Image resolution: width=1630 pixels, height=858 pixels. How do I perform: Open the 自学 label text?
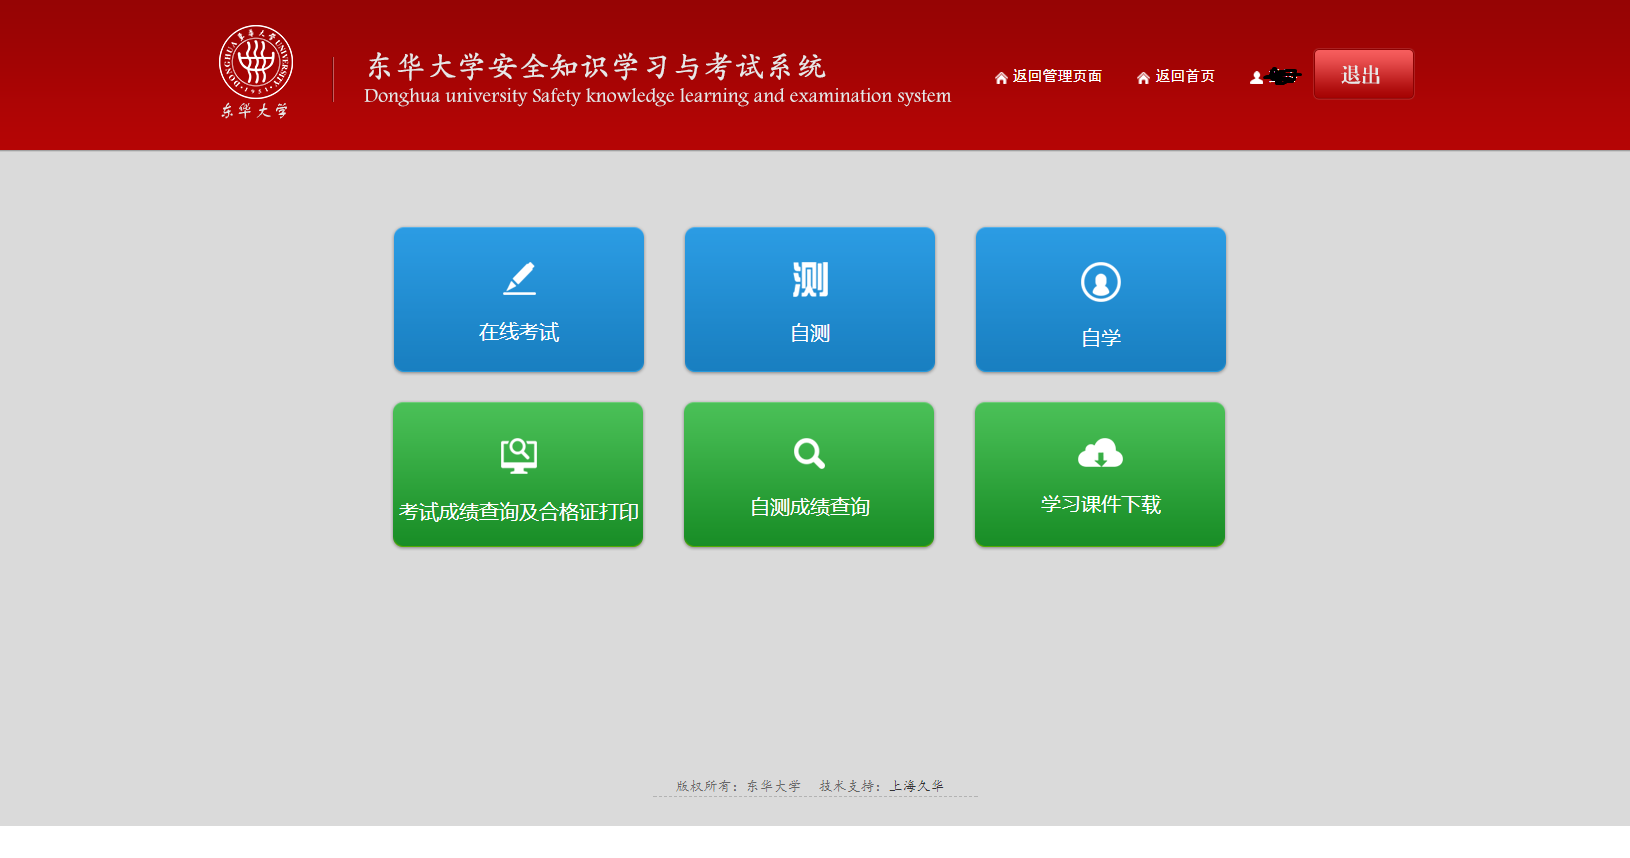pos(1100,338)
